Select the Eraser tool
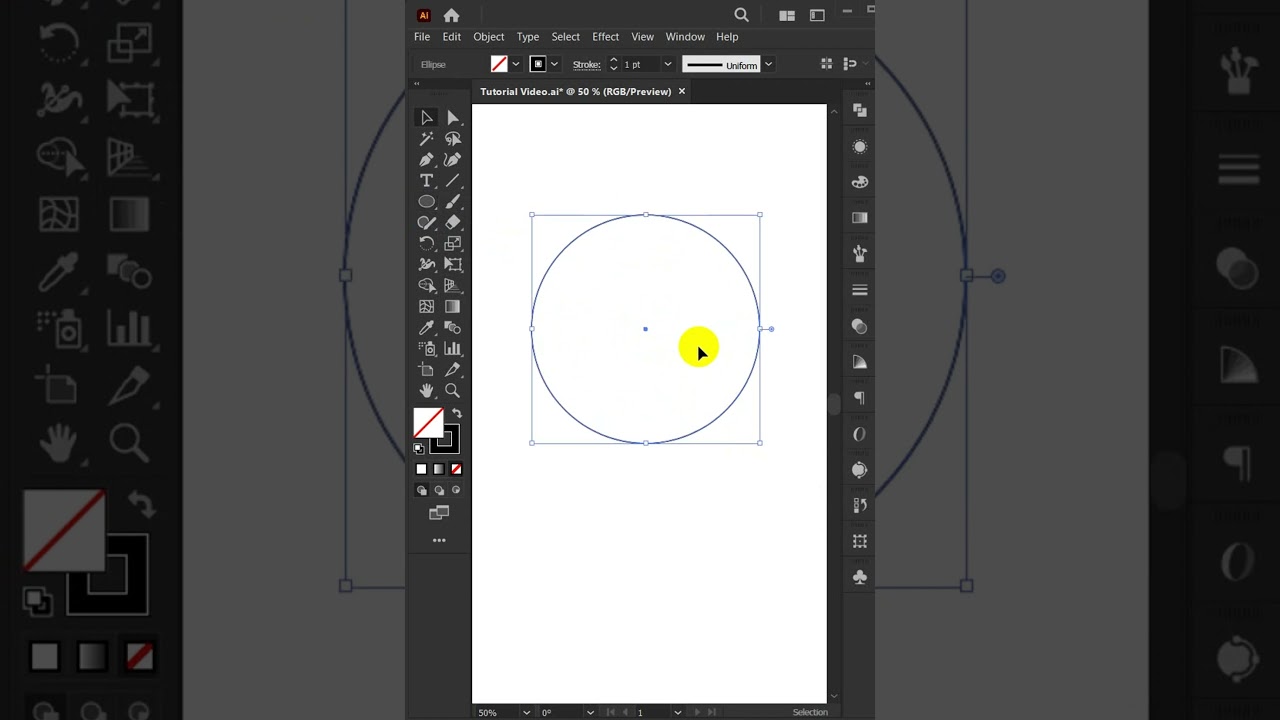 pyautogui.click(x=453, y=223)
